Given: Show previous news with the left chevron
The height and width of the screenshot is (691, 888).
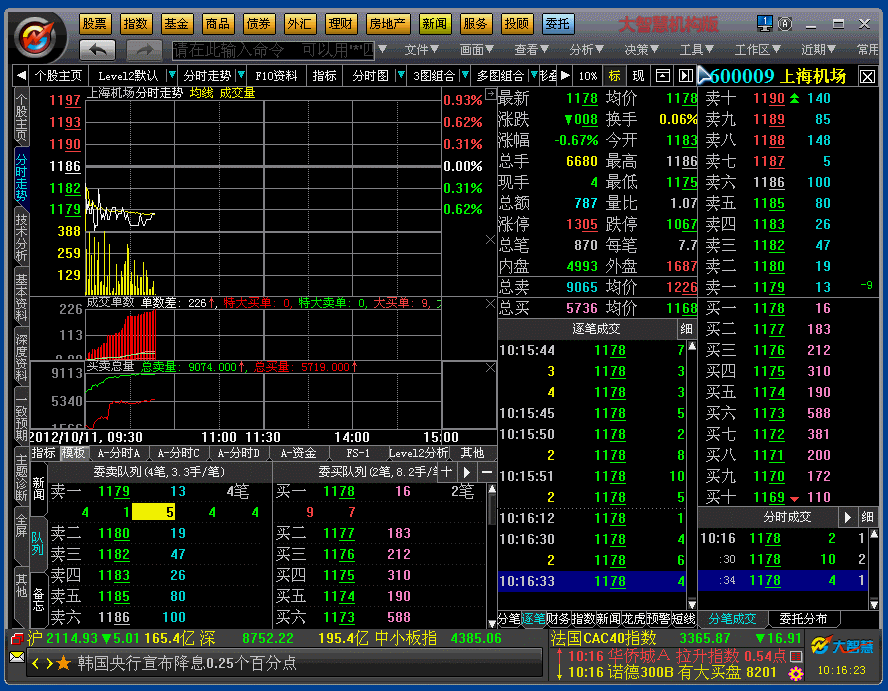Looking at the screenshot, I should tap(36, 663).
